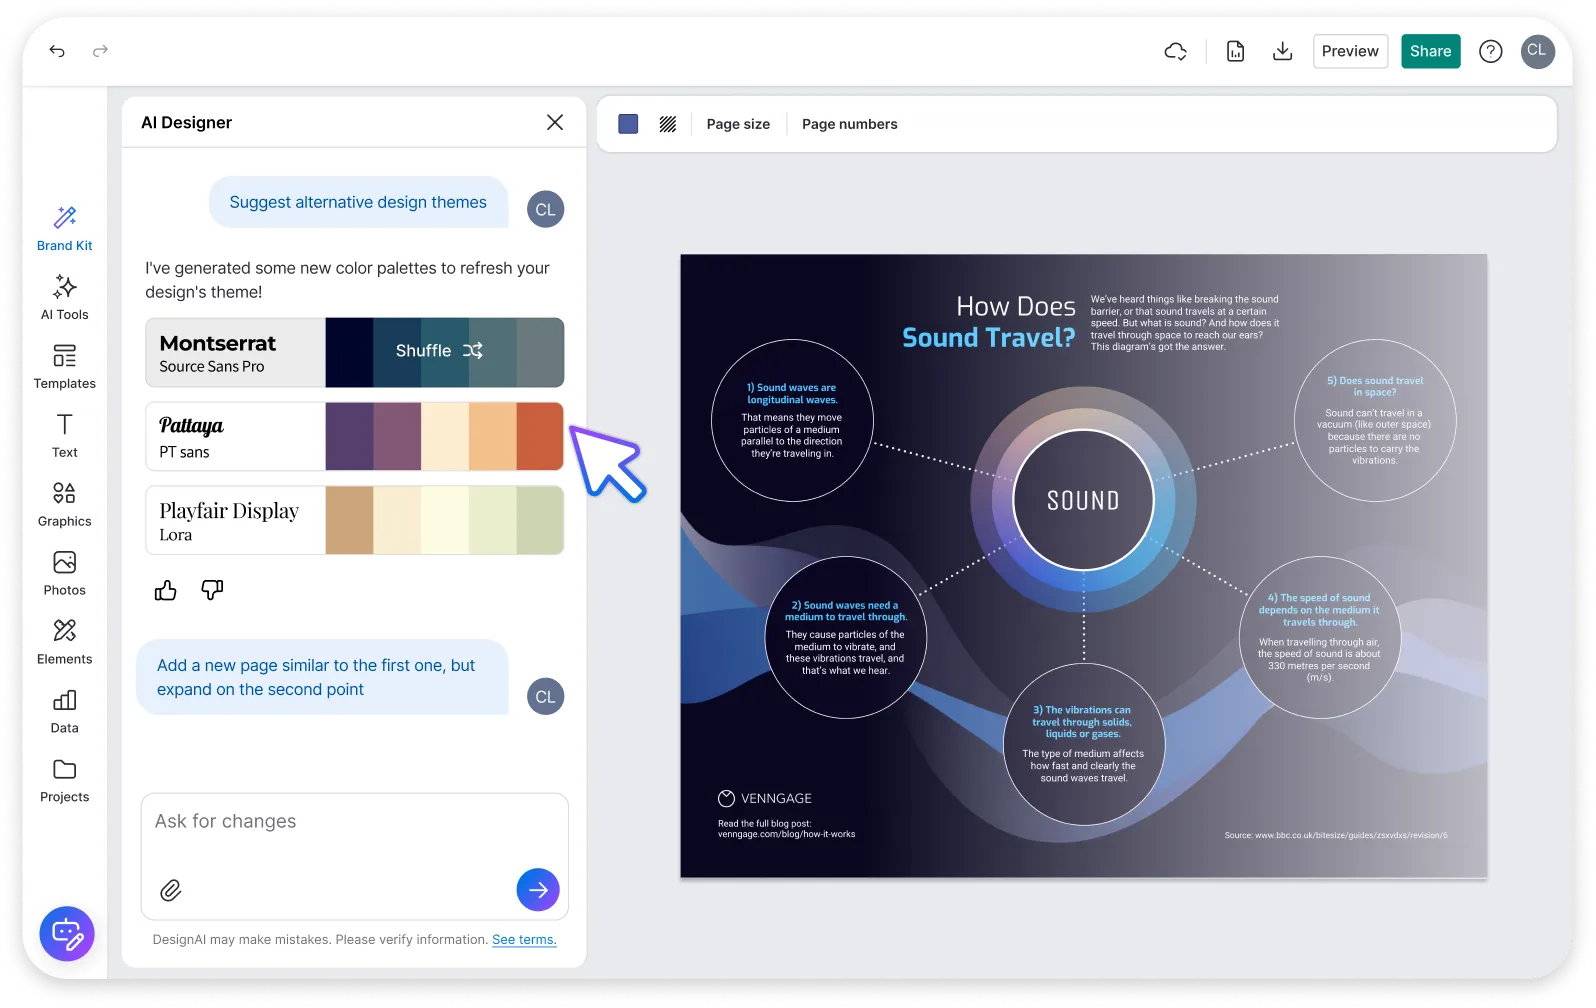This screenshot has height=1008, width=1596.
Task: Open the Projects folder
Action: pyautogui.click(x=65, y=780)
